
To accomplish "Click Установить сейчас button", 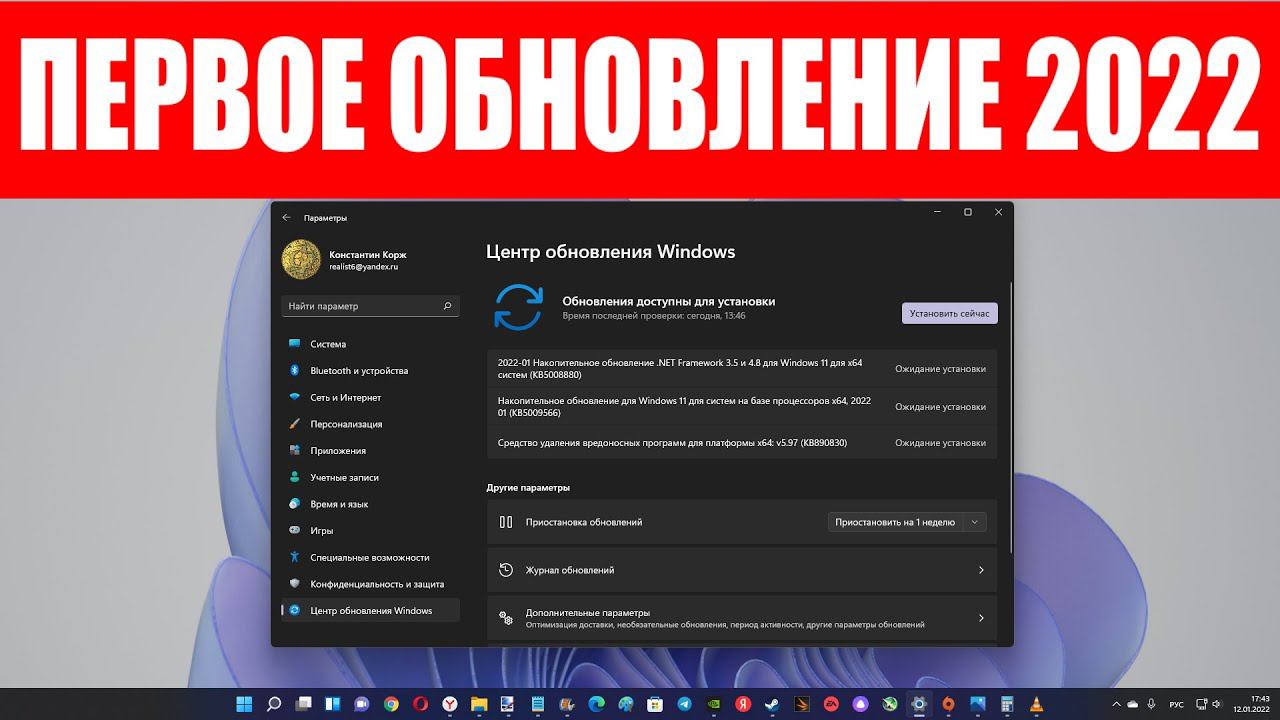I will (949, 313).
